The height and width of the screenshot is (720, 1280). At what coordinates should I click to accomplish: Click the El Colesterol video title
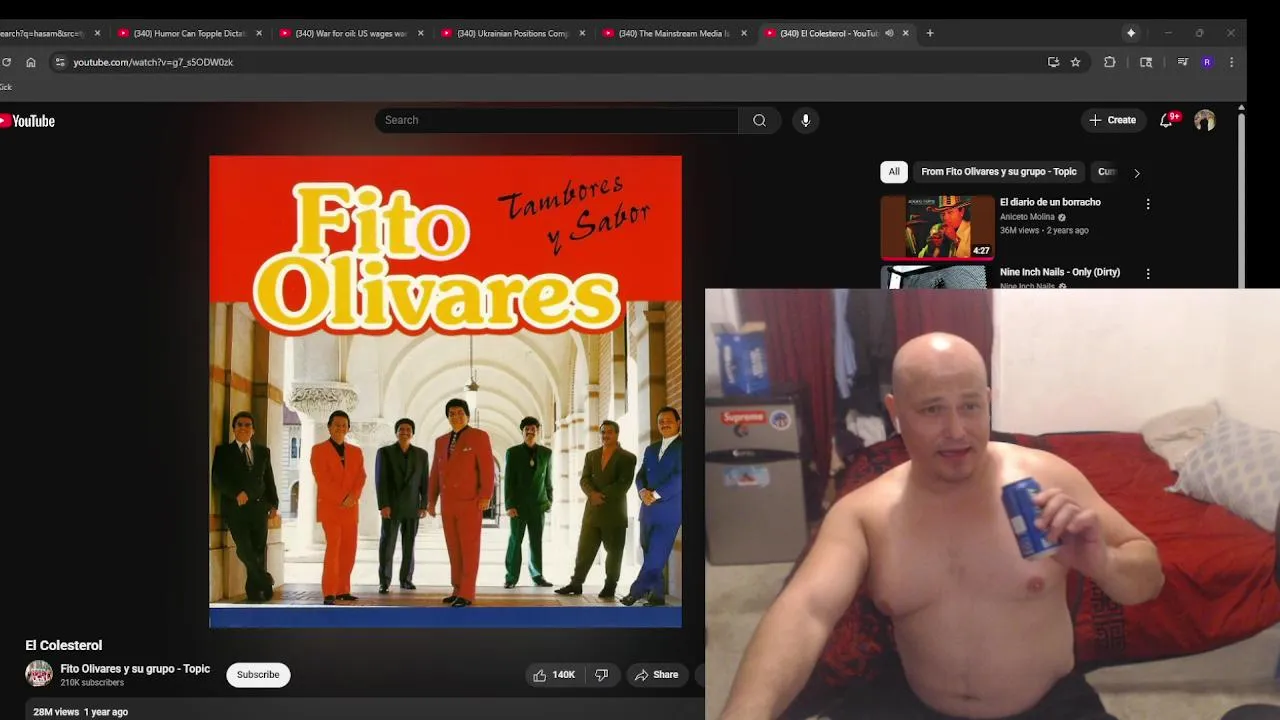click(x=63, y=645)
